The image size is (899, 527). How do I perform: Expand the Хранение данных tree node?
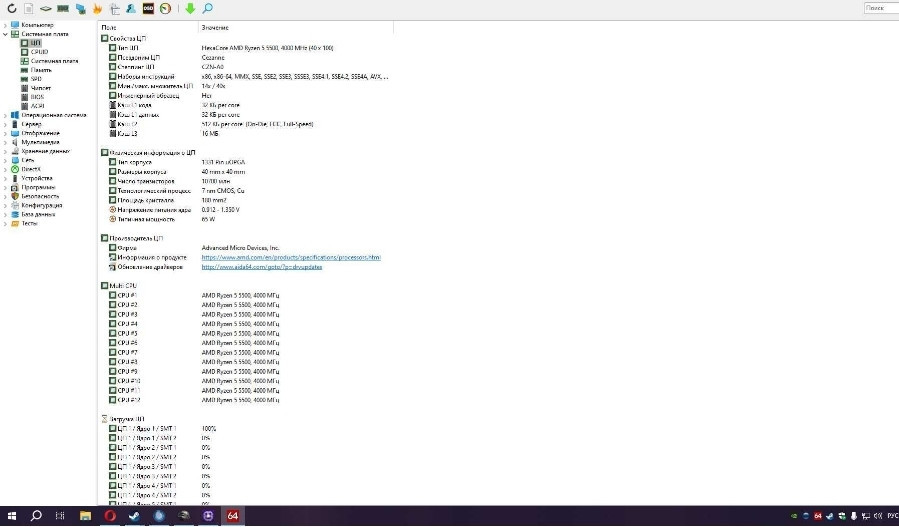(5, 151)
